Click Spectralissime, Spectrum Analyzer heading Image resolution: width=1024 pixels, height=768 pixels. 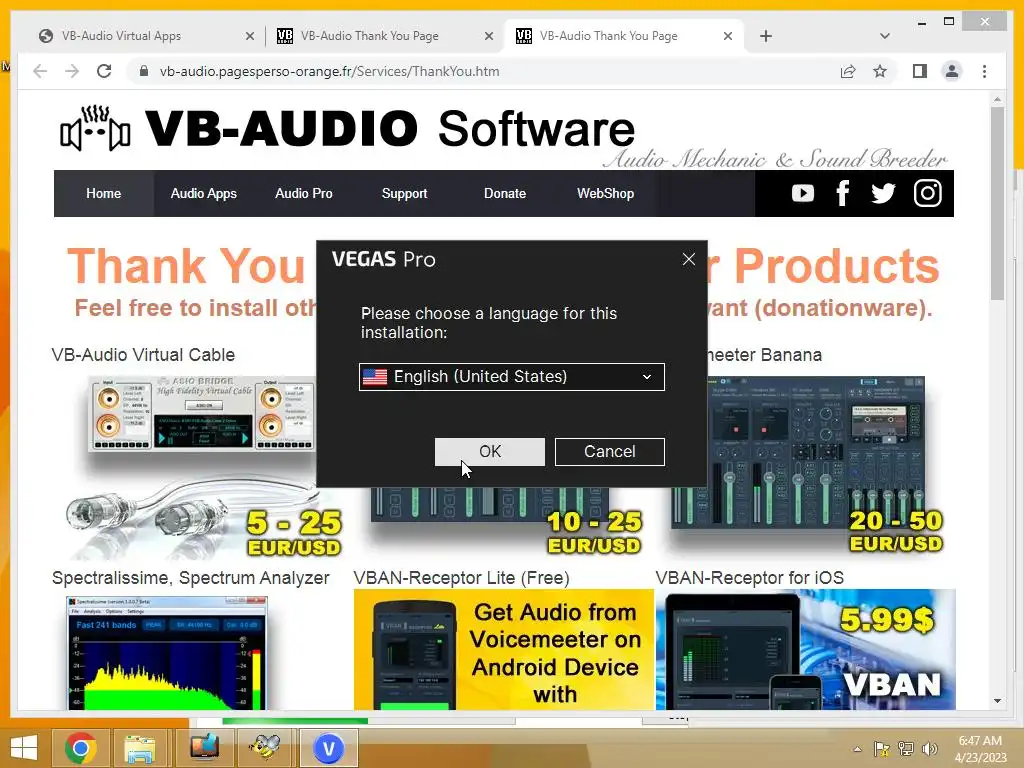(191, 578)
